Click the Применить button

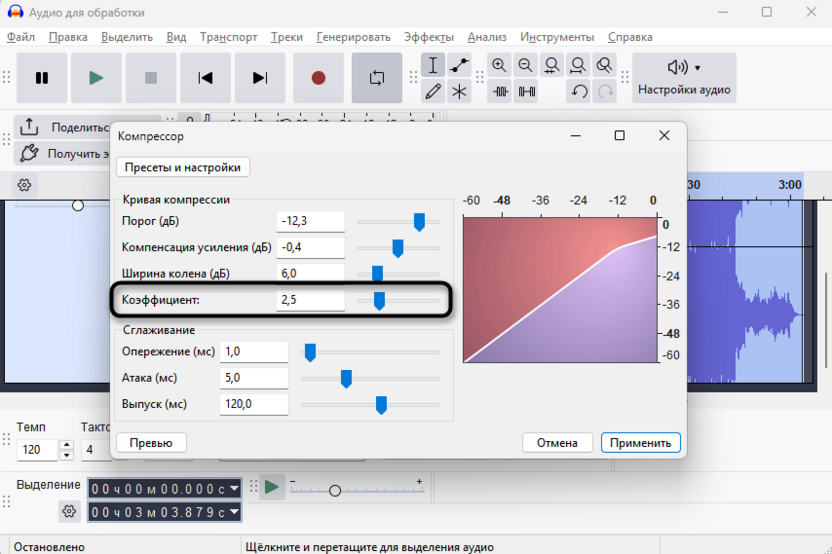[x=641, y=442]
